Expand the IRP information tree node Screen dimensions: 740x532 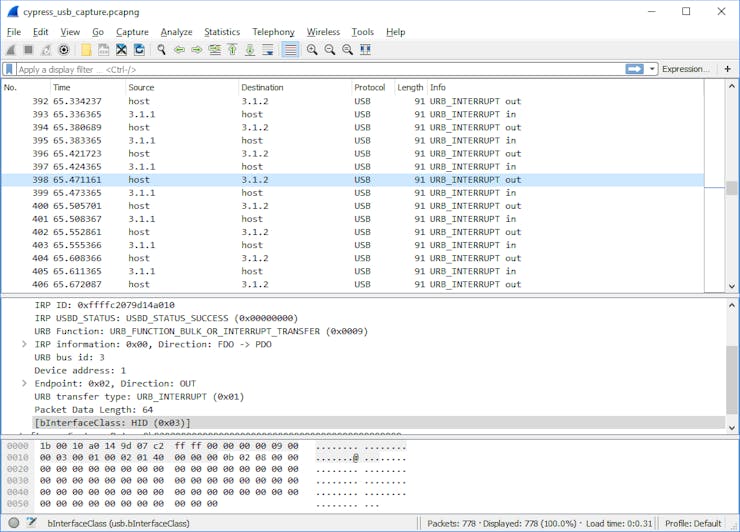click(x=24, y=344)
